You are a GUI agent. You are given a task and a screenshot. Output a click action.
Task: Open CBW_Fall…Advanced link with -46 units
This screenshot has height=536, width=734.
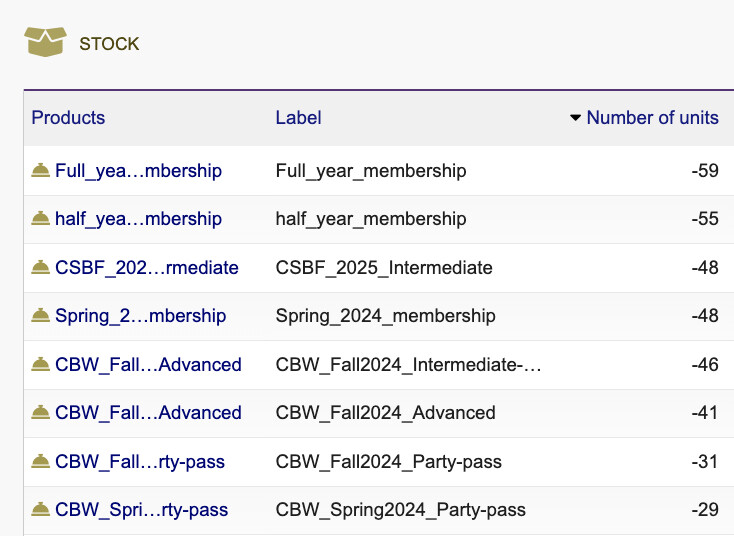[x=148, y=365]
